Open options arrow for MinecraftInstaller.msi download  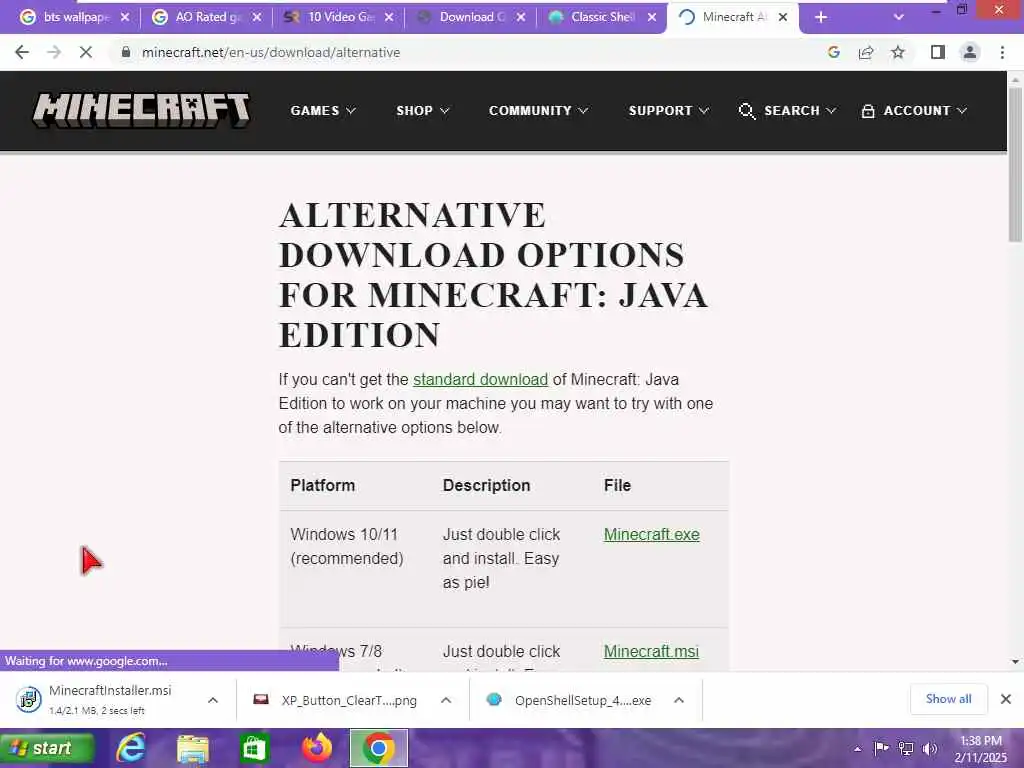coord(213,700)
